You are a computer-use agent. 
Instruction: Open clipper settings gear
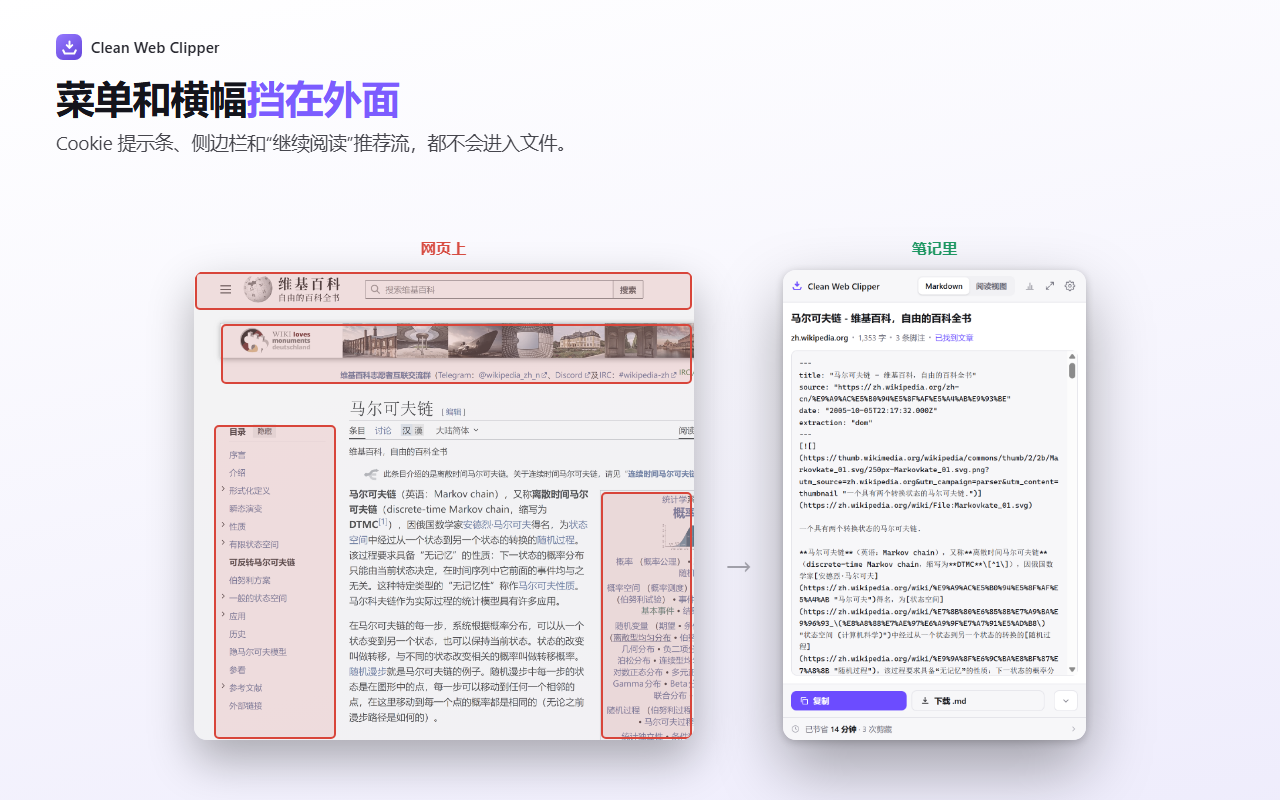coord(1070,286)
